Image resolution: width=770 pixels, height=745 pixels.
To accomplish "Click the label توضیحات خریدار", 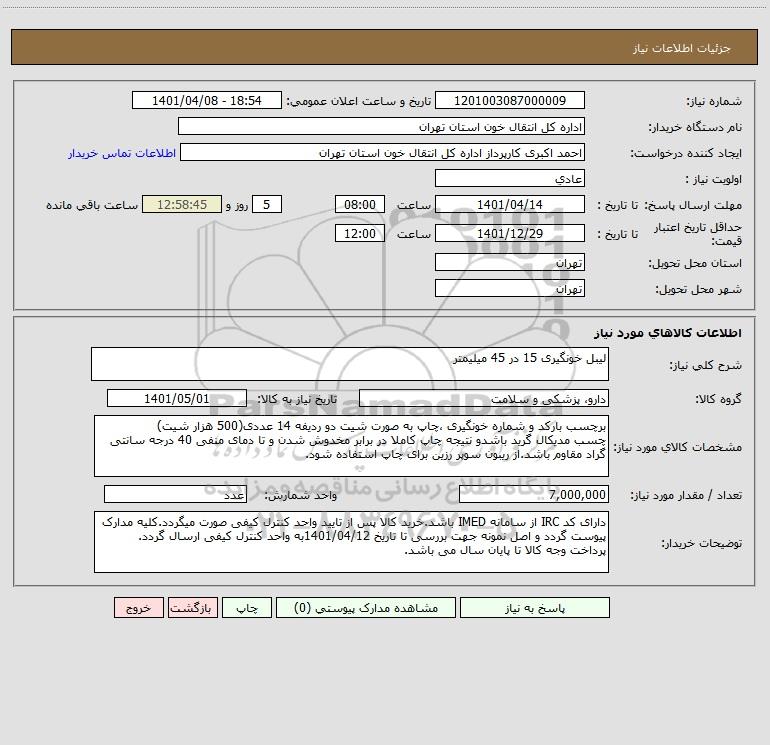I will [x=702, y=543].
